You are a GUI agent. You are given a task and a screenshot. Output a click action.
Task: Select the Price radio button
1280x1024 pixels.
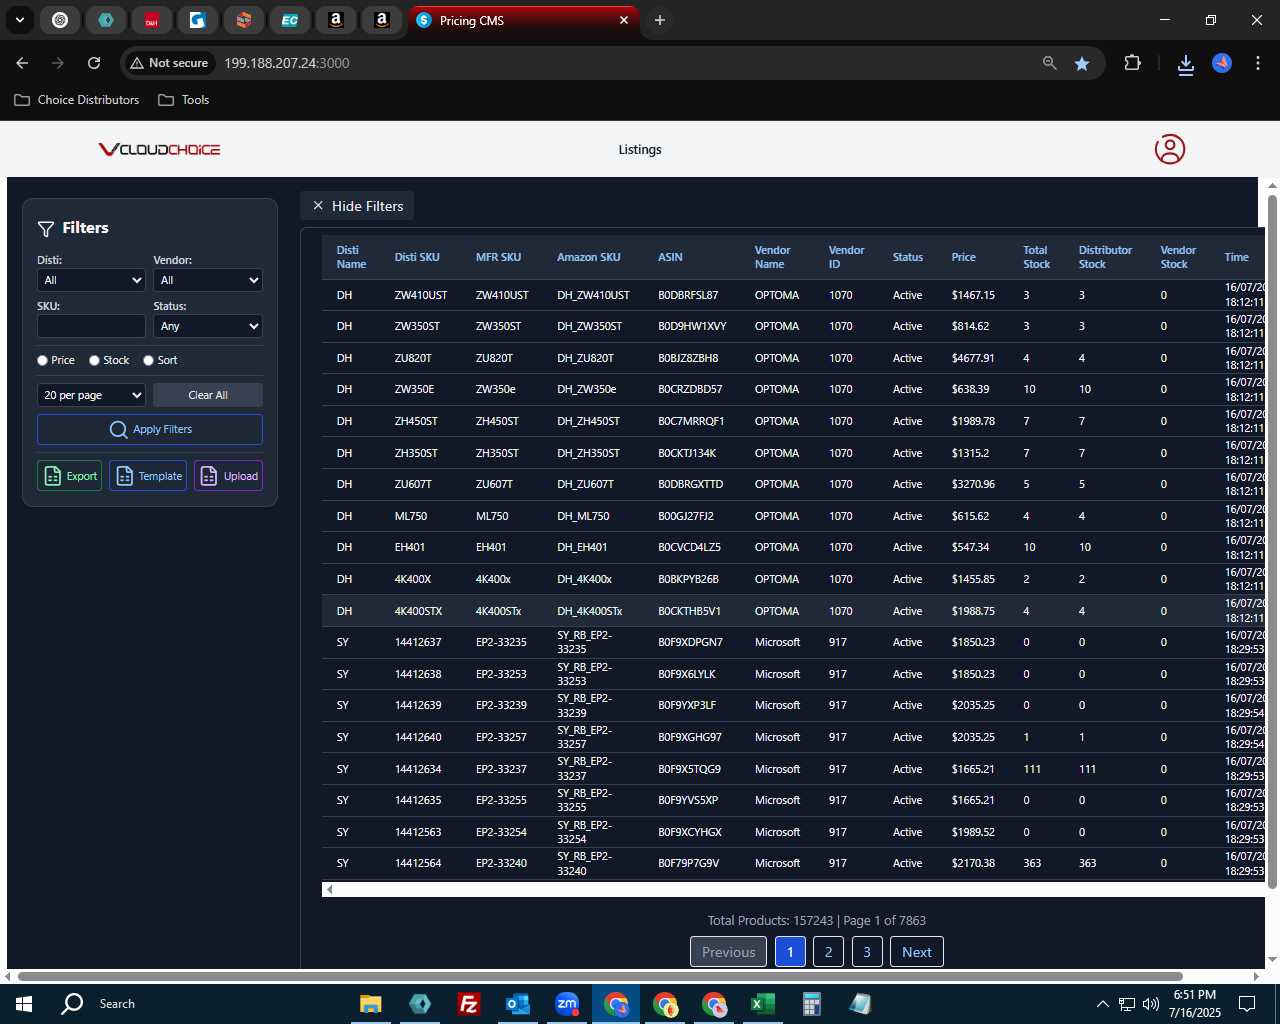(42, 360)
